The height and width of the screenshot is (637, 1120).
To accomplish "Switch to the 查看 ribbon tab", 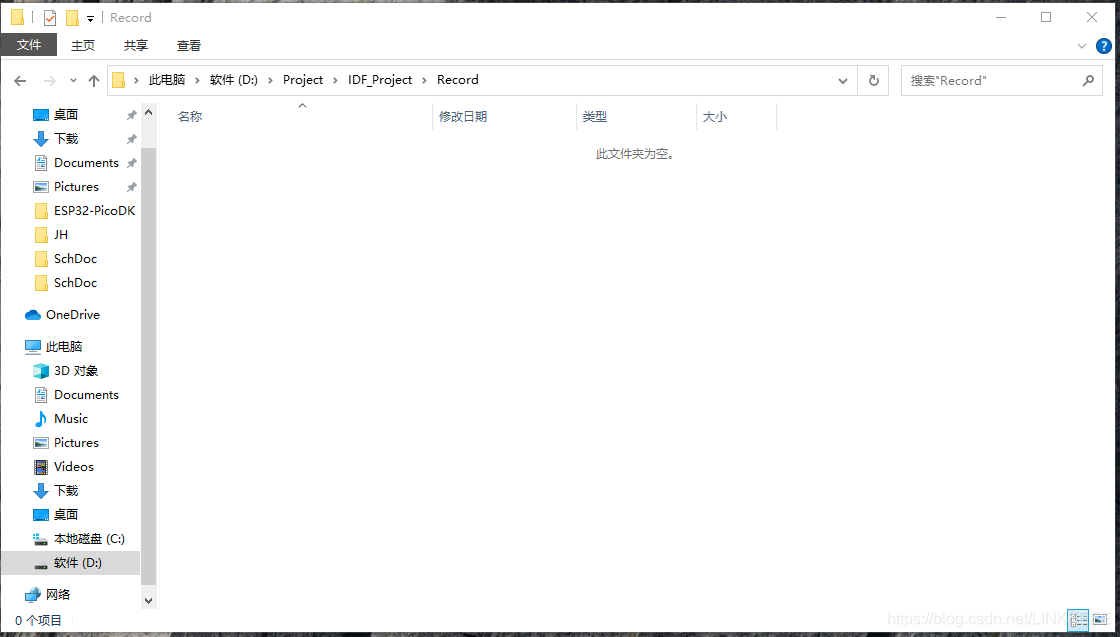I will (188, 45).
